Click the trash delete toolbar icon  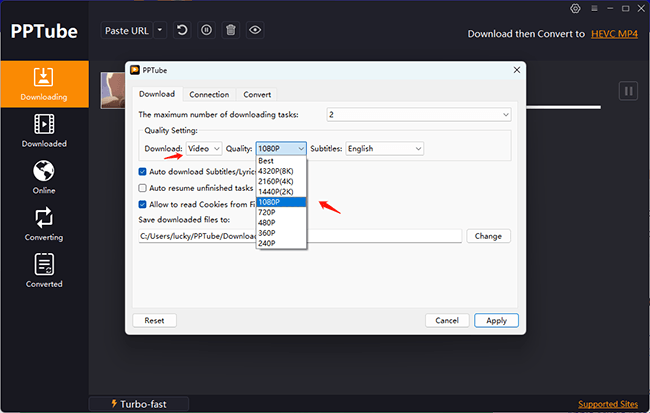(x=231, y=30)
